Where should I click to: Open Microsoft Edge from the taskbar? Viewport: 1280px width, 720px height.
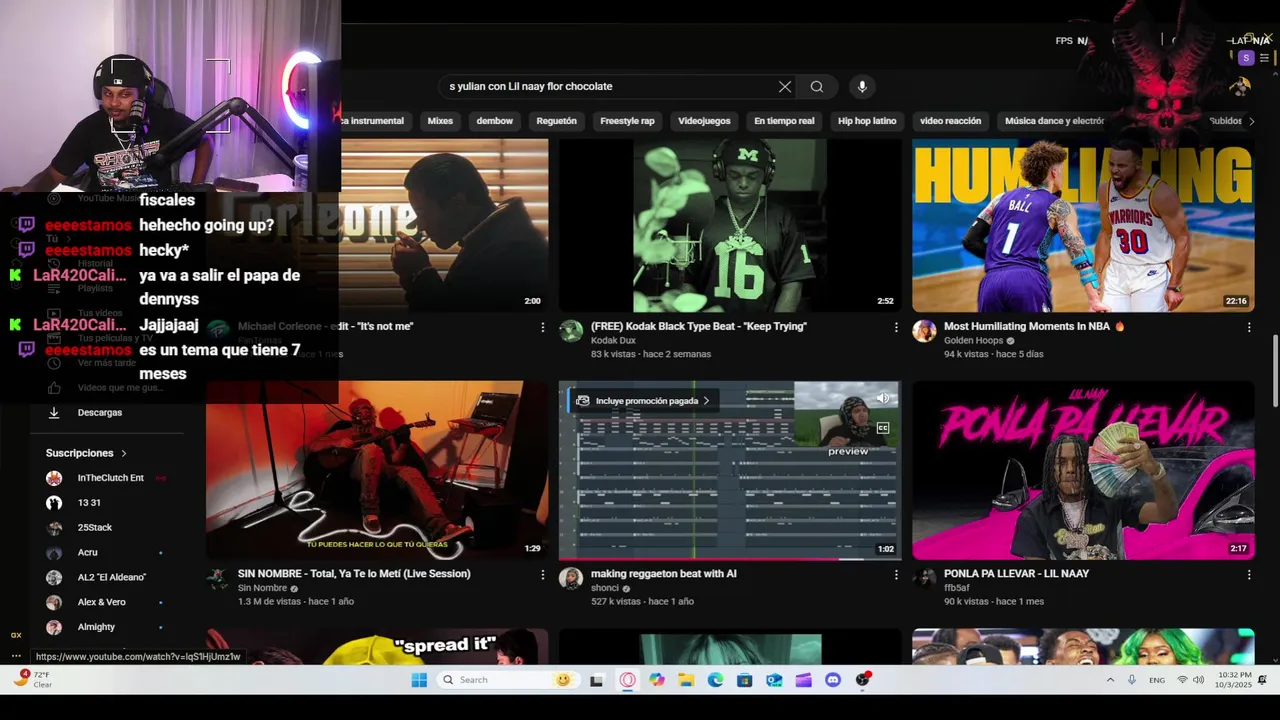(x=715, y=680)
